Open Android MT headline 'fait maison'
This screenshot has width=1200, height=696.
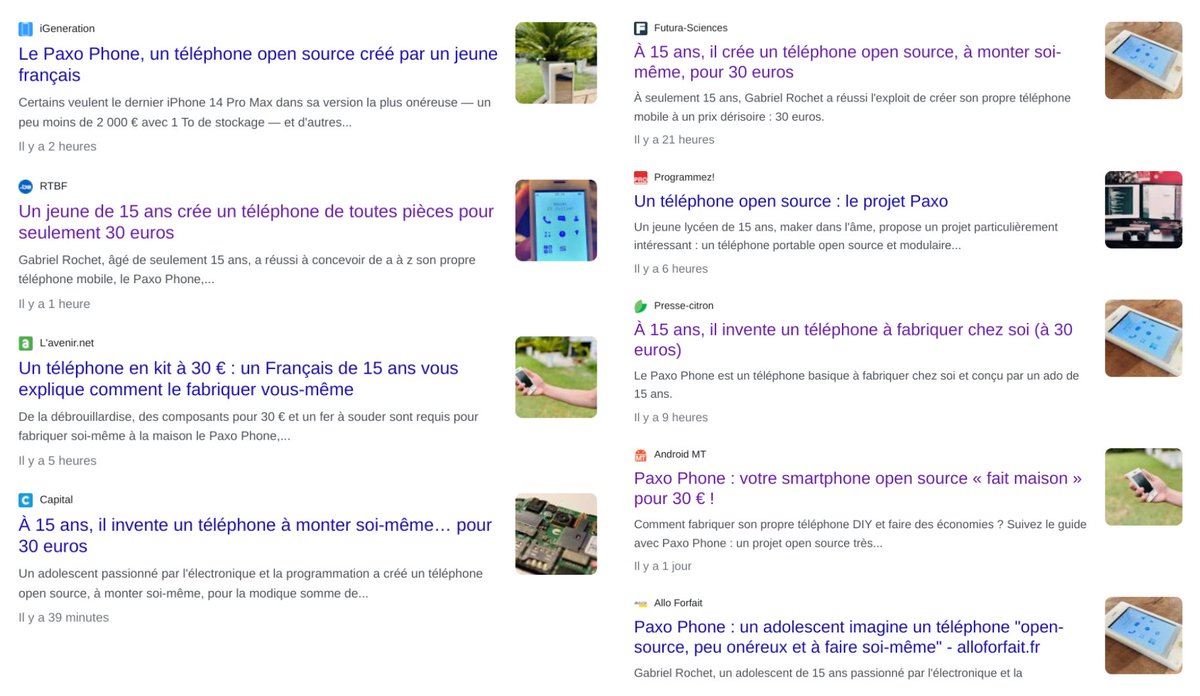858,489
